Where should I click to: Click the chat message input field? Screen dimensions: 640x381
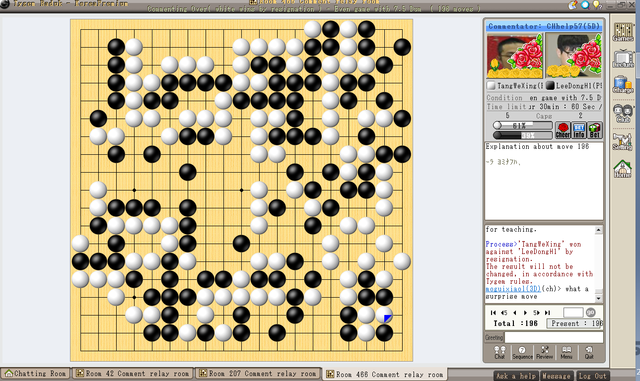[x=554, y=337]
